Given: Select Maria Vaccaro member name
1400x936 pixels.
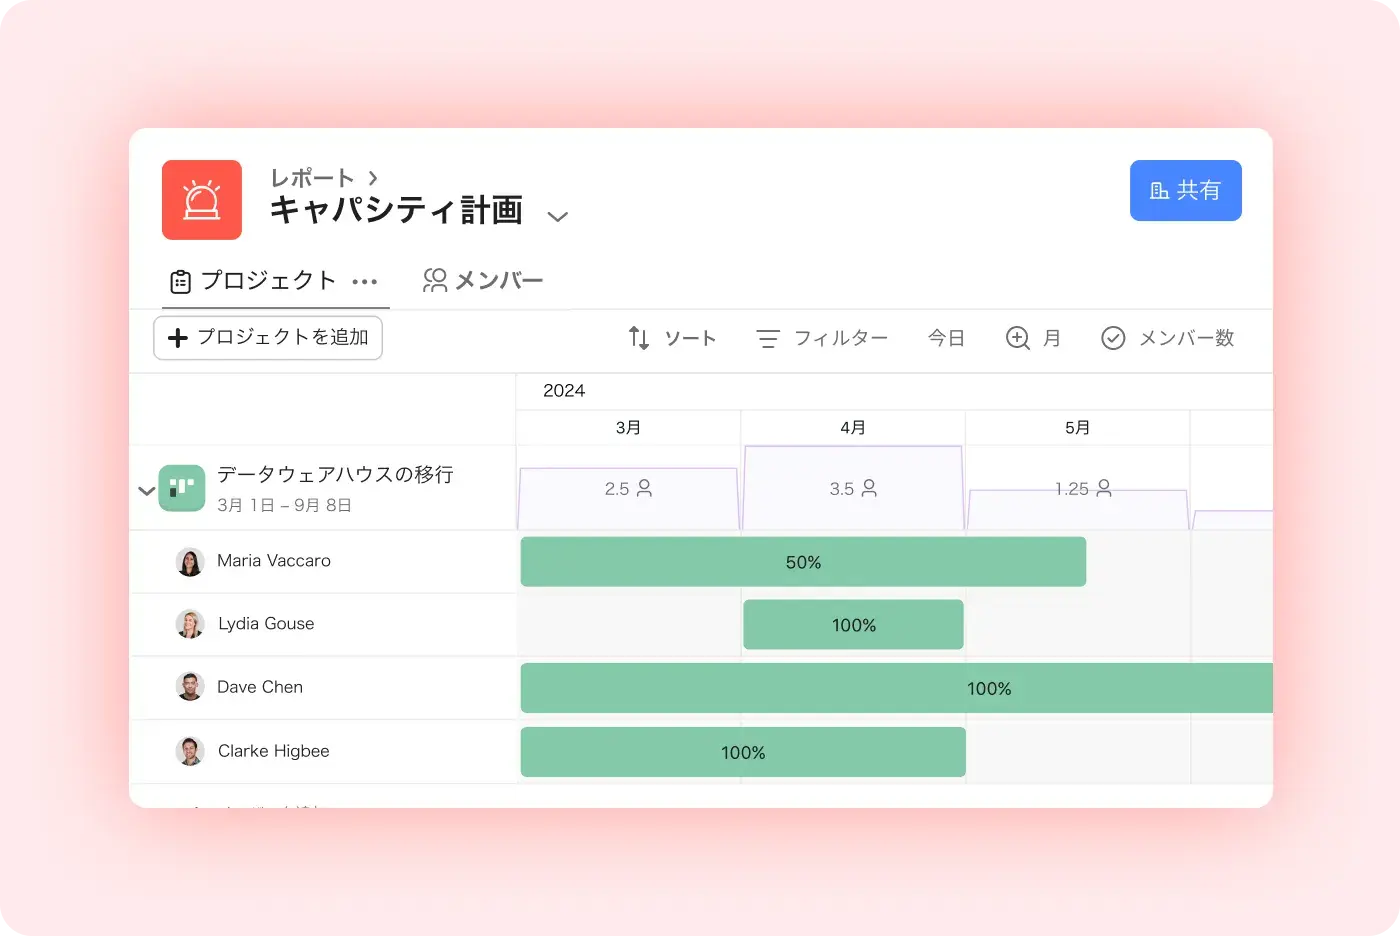Looking at the screenshot, I should point(274,561).
